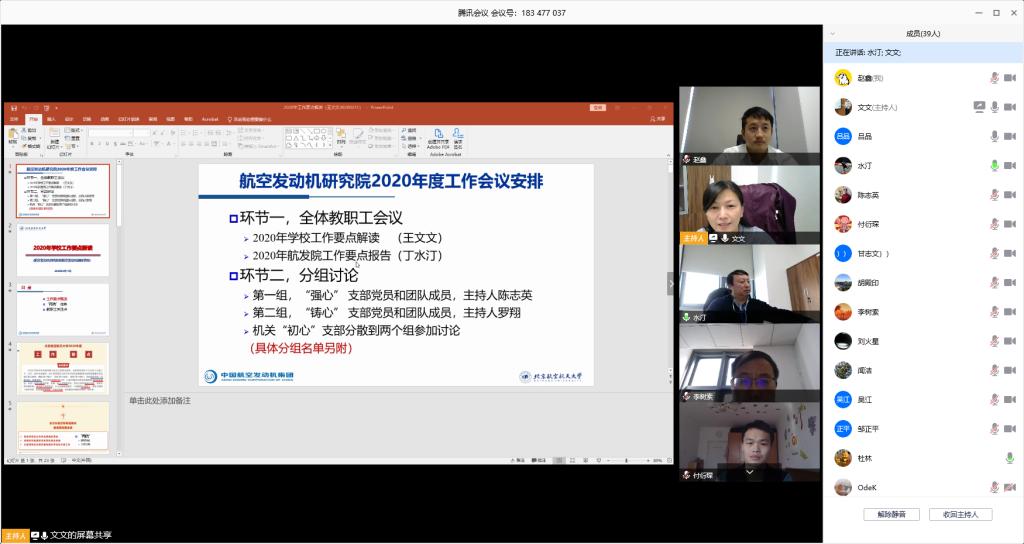Click the green microphone icon beside 杜林
The width and height of the screenshot is (1024, 544).
click(x=1009, y=457)
